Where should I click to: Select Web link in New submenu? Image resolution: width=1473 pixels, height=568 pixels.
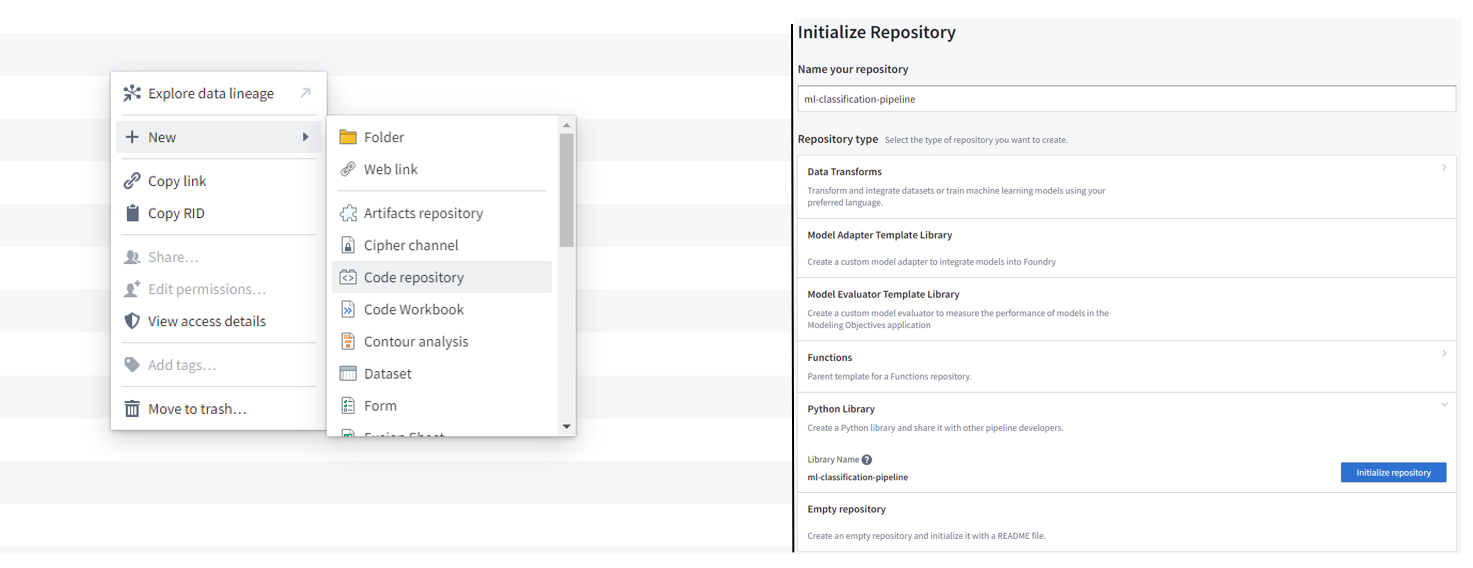[442, 169]
